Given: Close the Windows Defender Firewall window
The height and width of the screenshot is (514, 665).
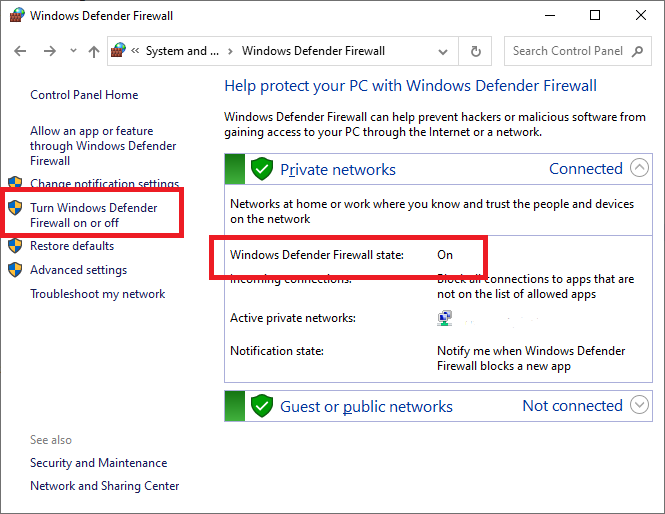Looking at the screenshot, I should (641, 15).
